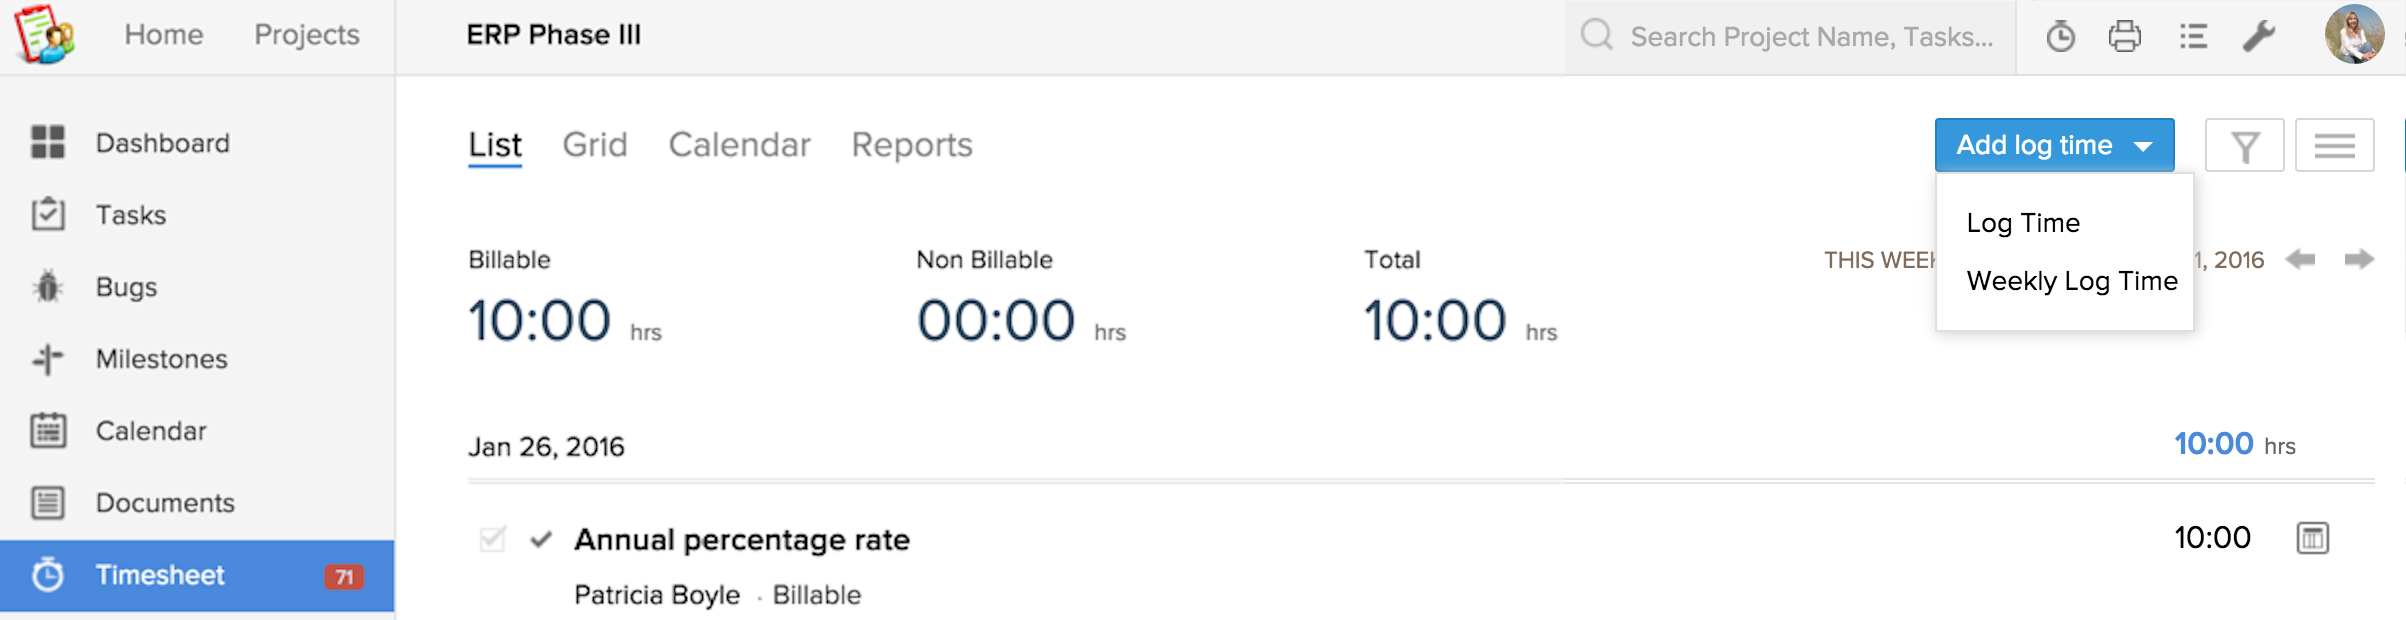2406x620 pixels.
Task: Click the search project name input field
Action: click(1811, 37)
